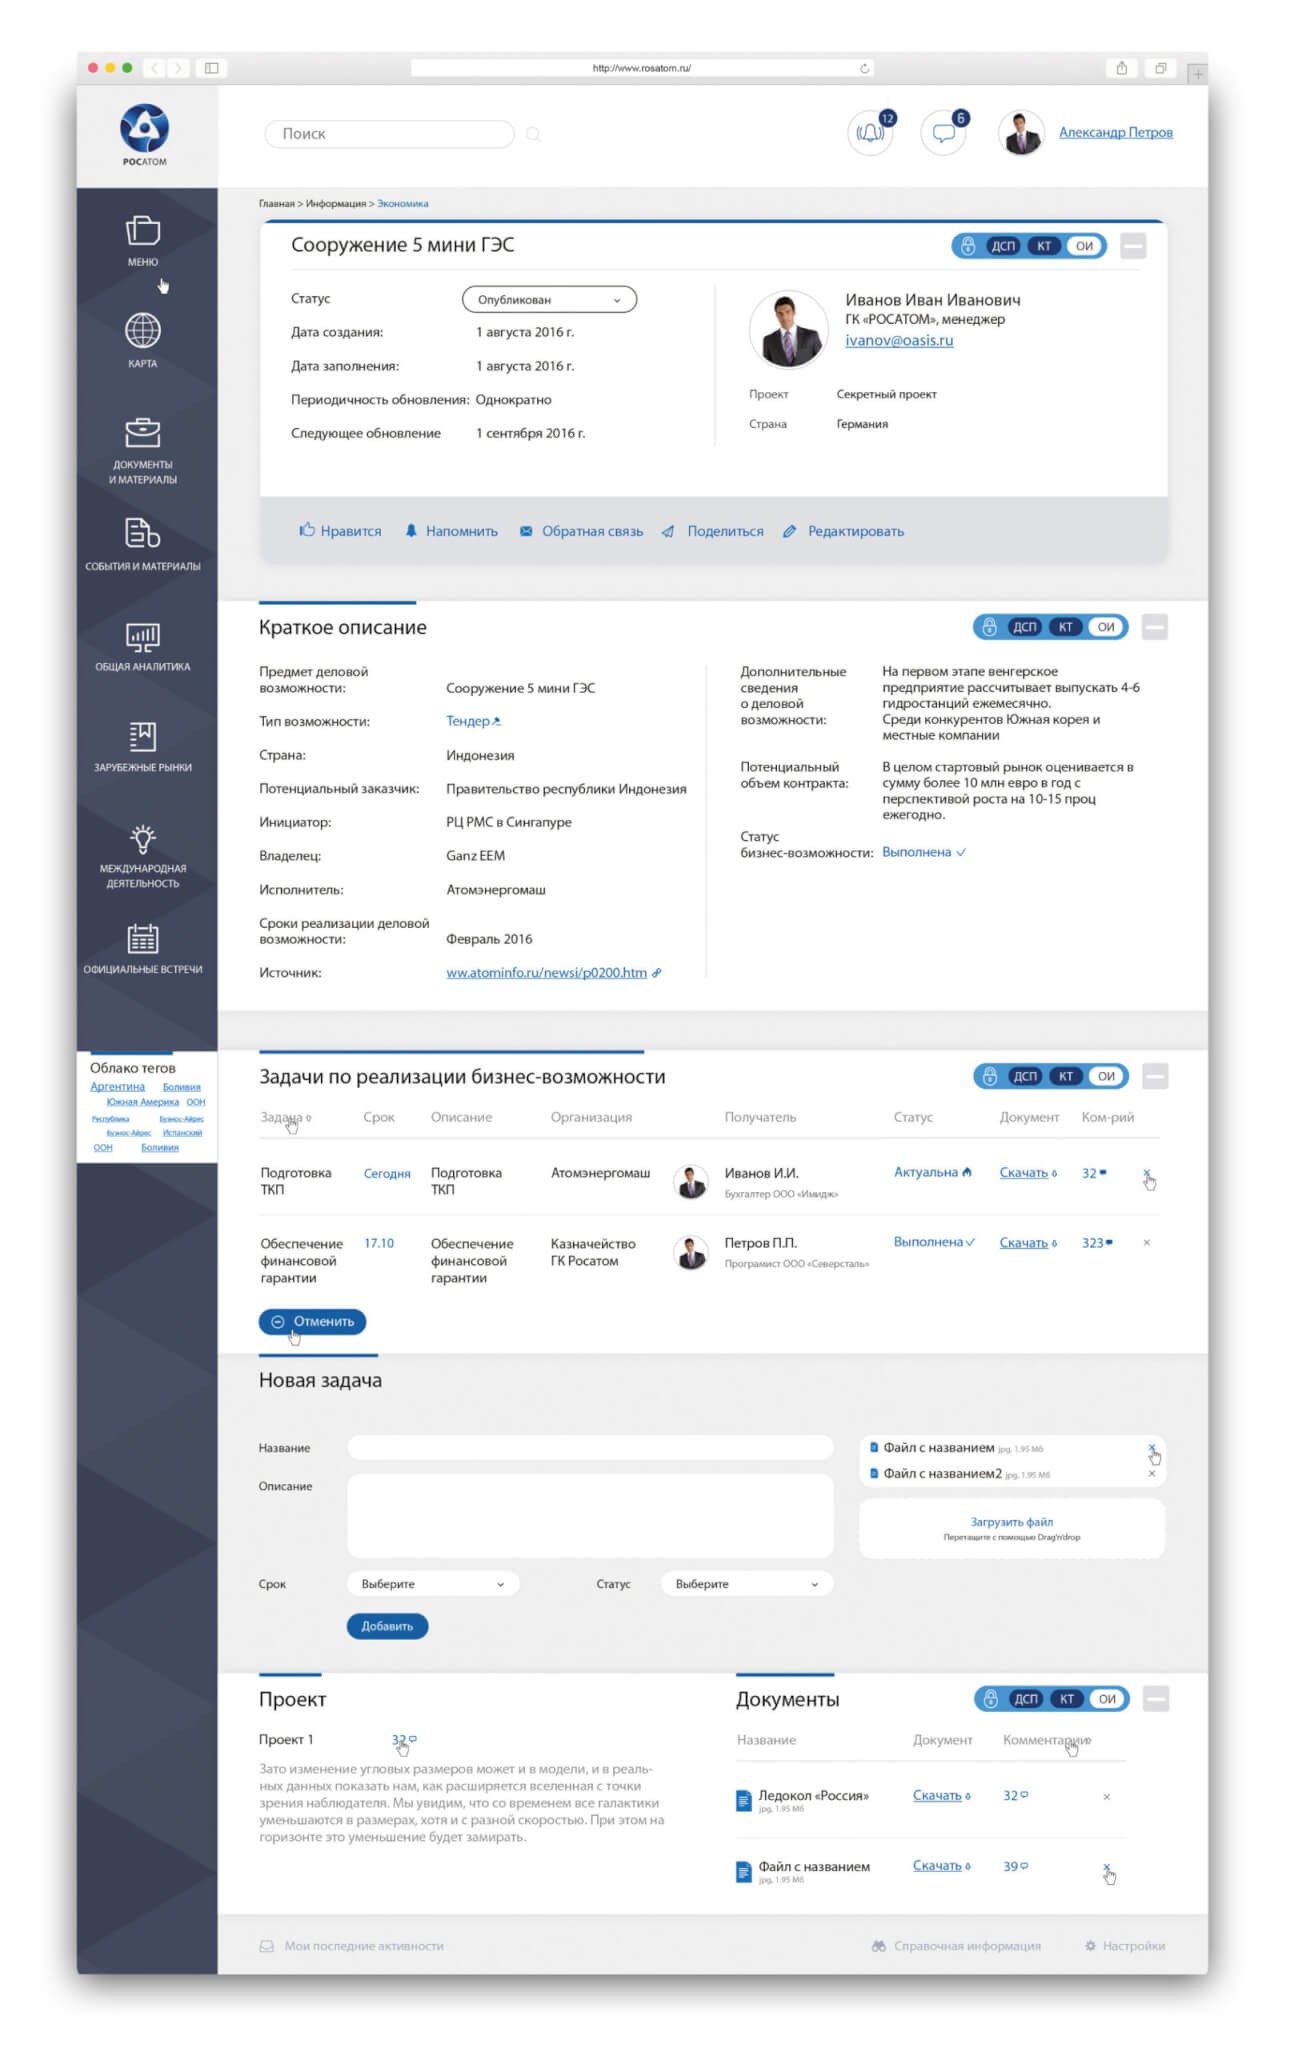Expand the Срок Выберите dropdown
The image size is (1290, 2048).
[x=433, y=1583]
